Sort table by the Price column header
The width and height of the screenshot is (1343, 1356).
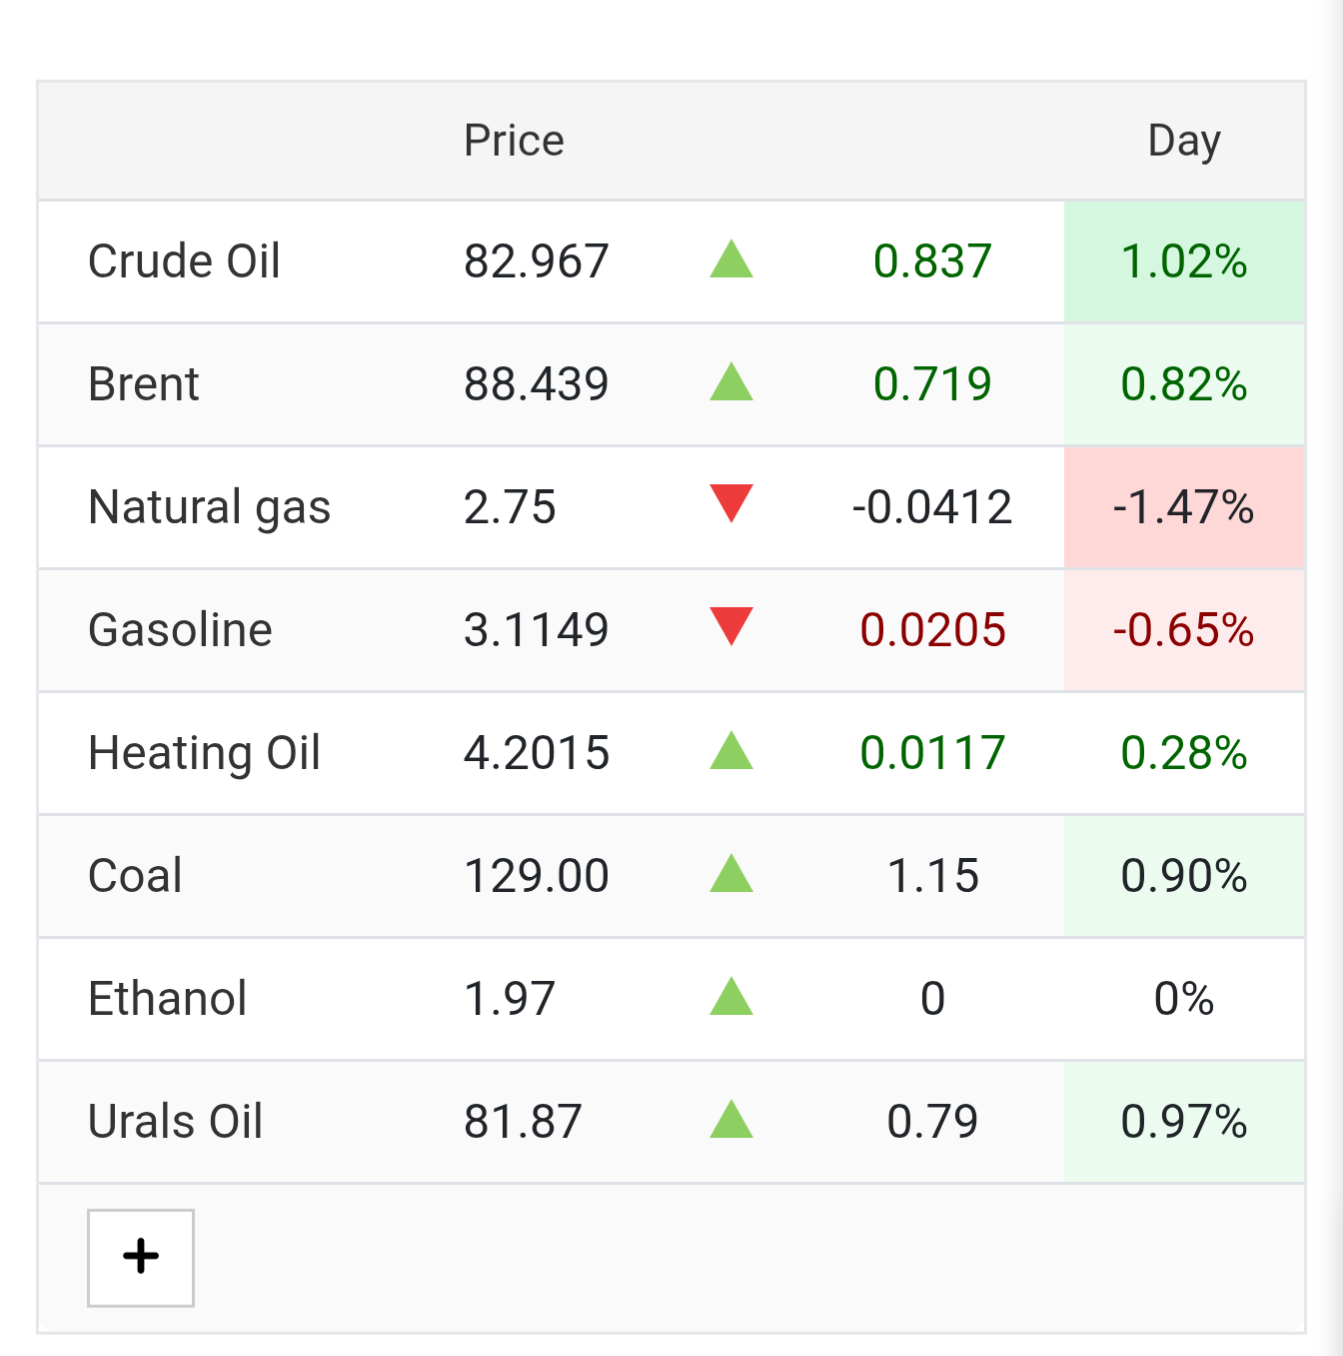(x=514, y=141)
